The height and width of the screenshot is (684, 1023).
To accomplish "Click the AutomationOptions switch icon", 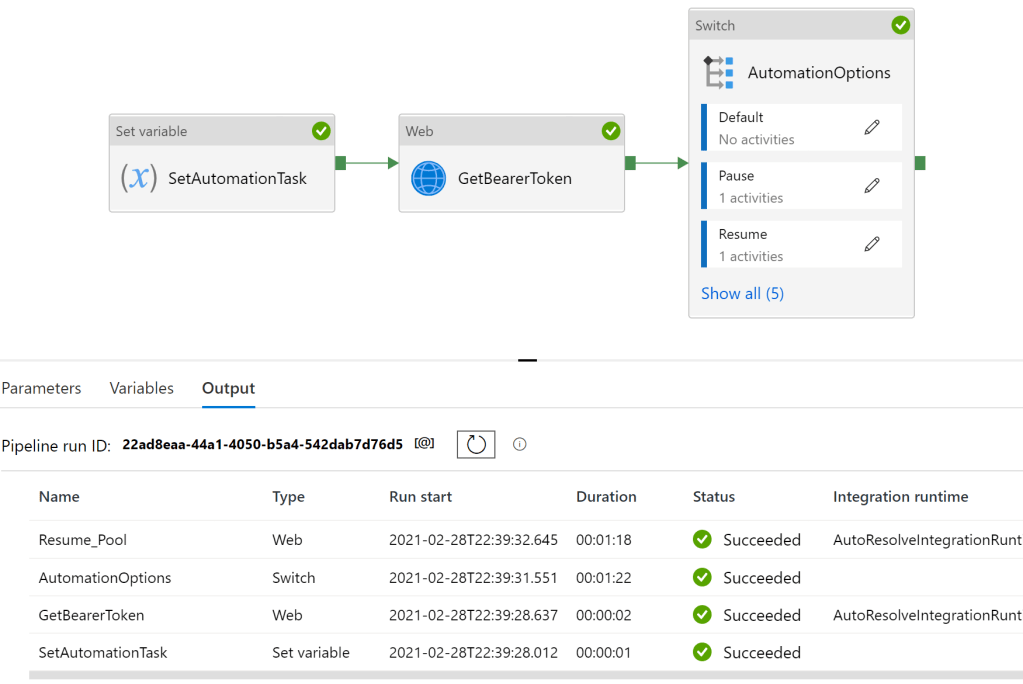I will (719, 73).
